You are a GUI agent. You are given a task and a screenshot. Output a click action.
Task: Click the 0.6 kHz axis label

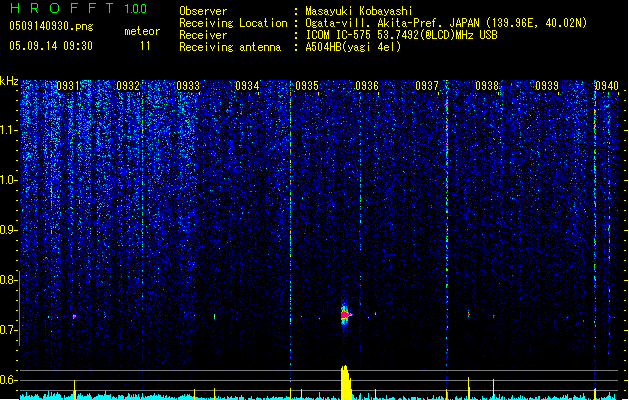coord(9,380)
